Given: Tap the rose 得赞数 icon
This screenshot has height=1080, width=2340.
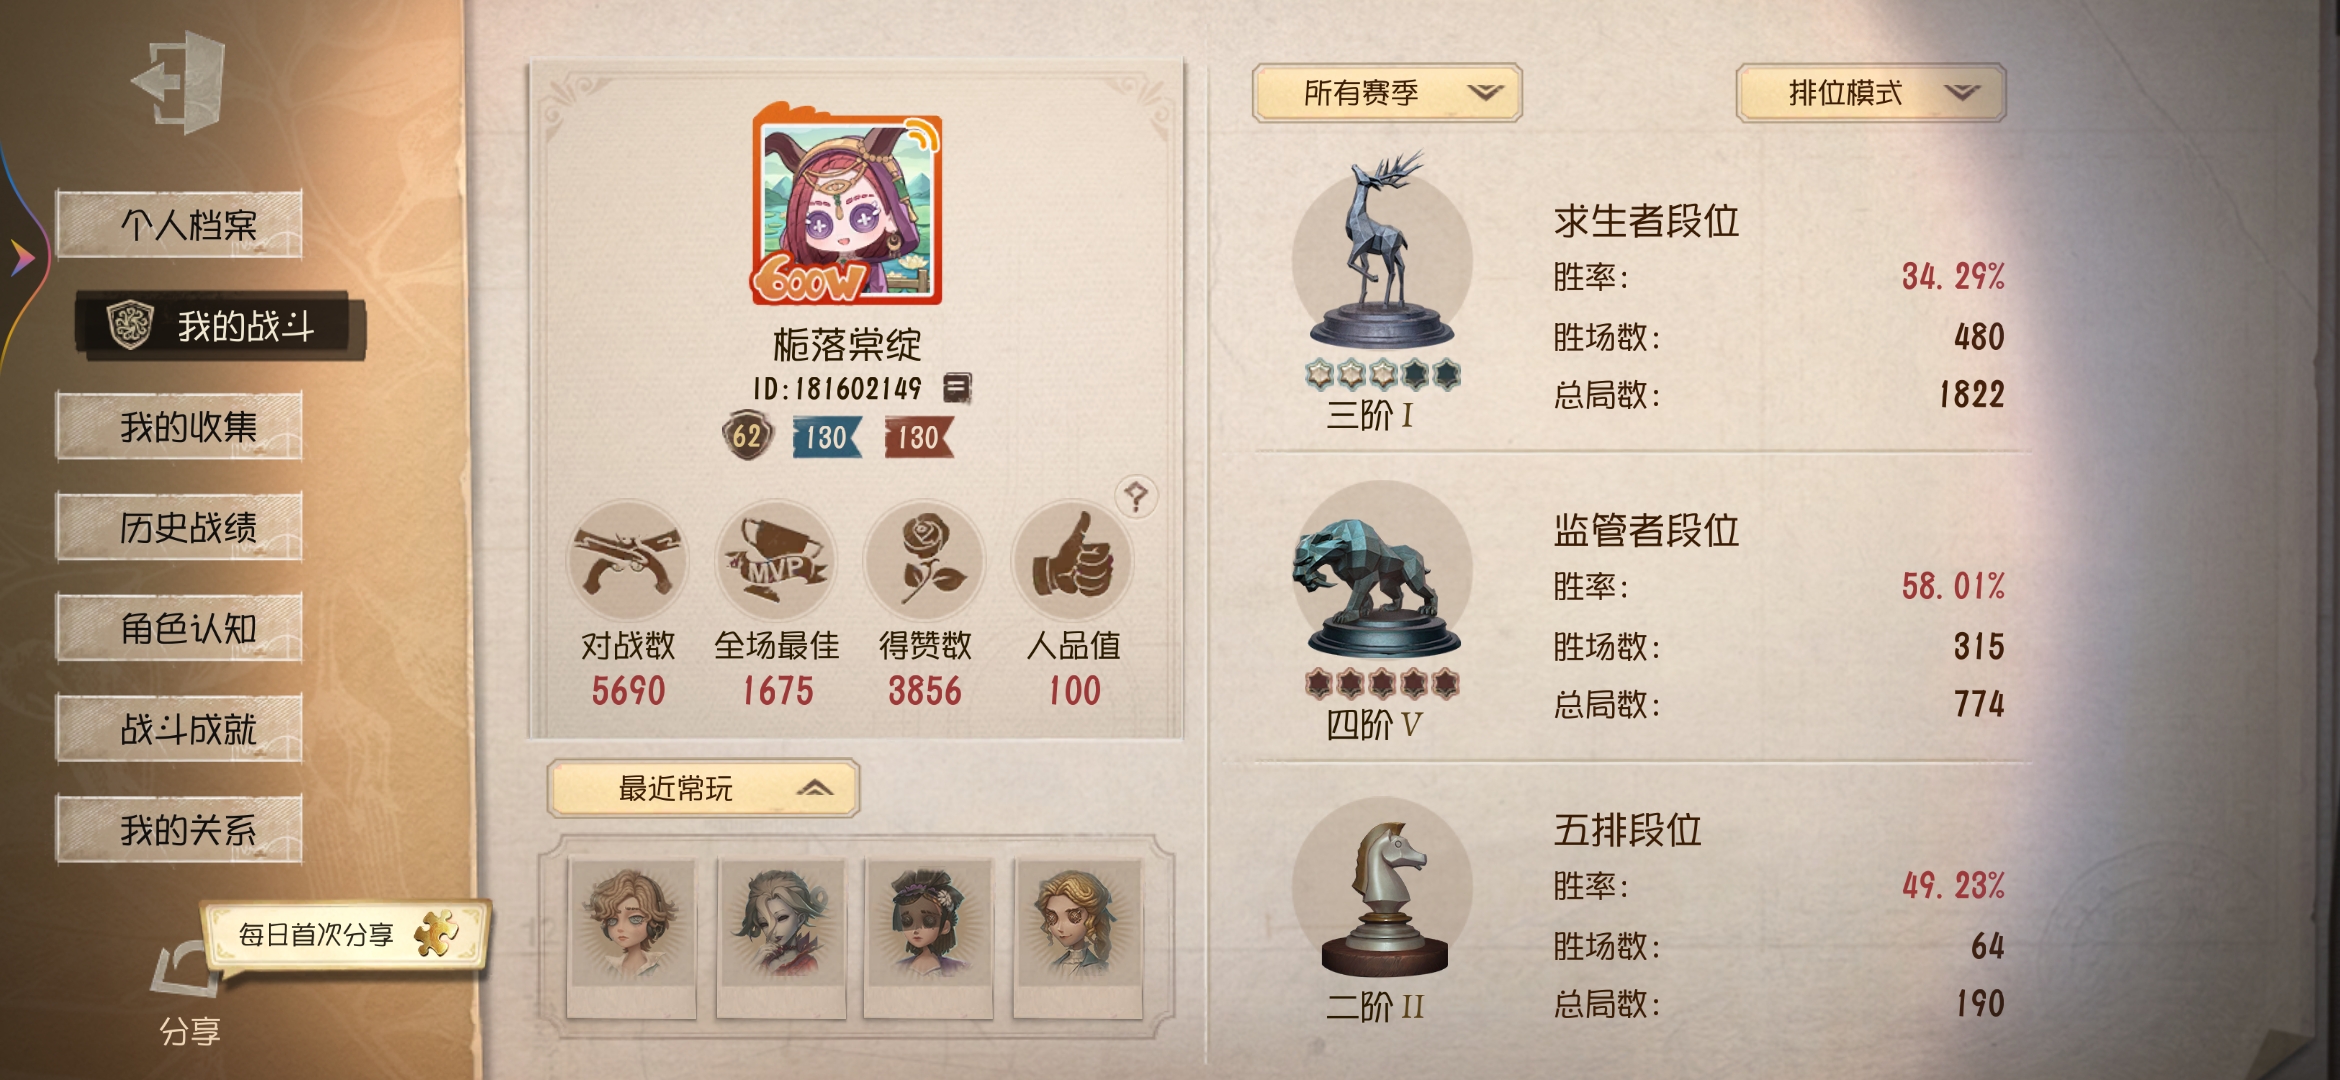Looking at the screenshot, I should tap(925, 561).
